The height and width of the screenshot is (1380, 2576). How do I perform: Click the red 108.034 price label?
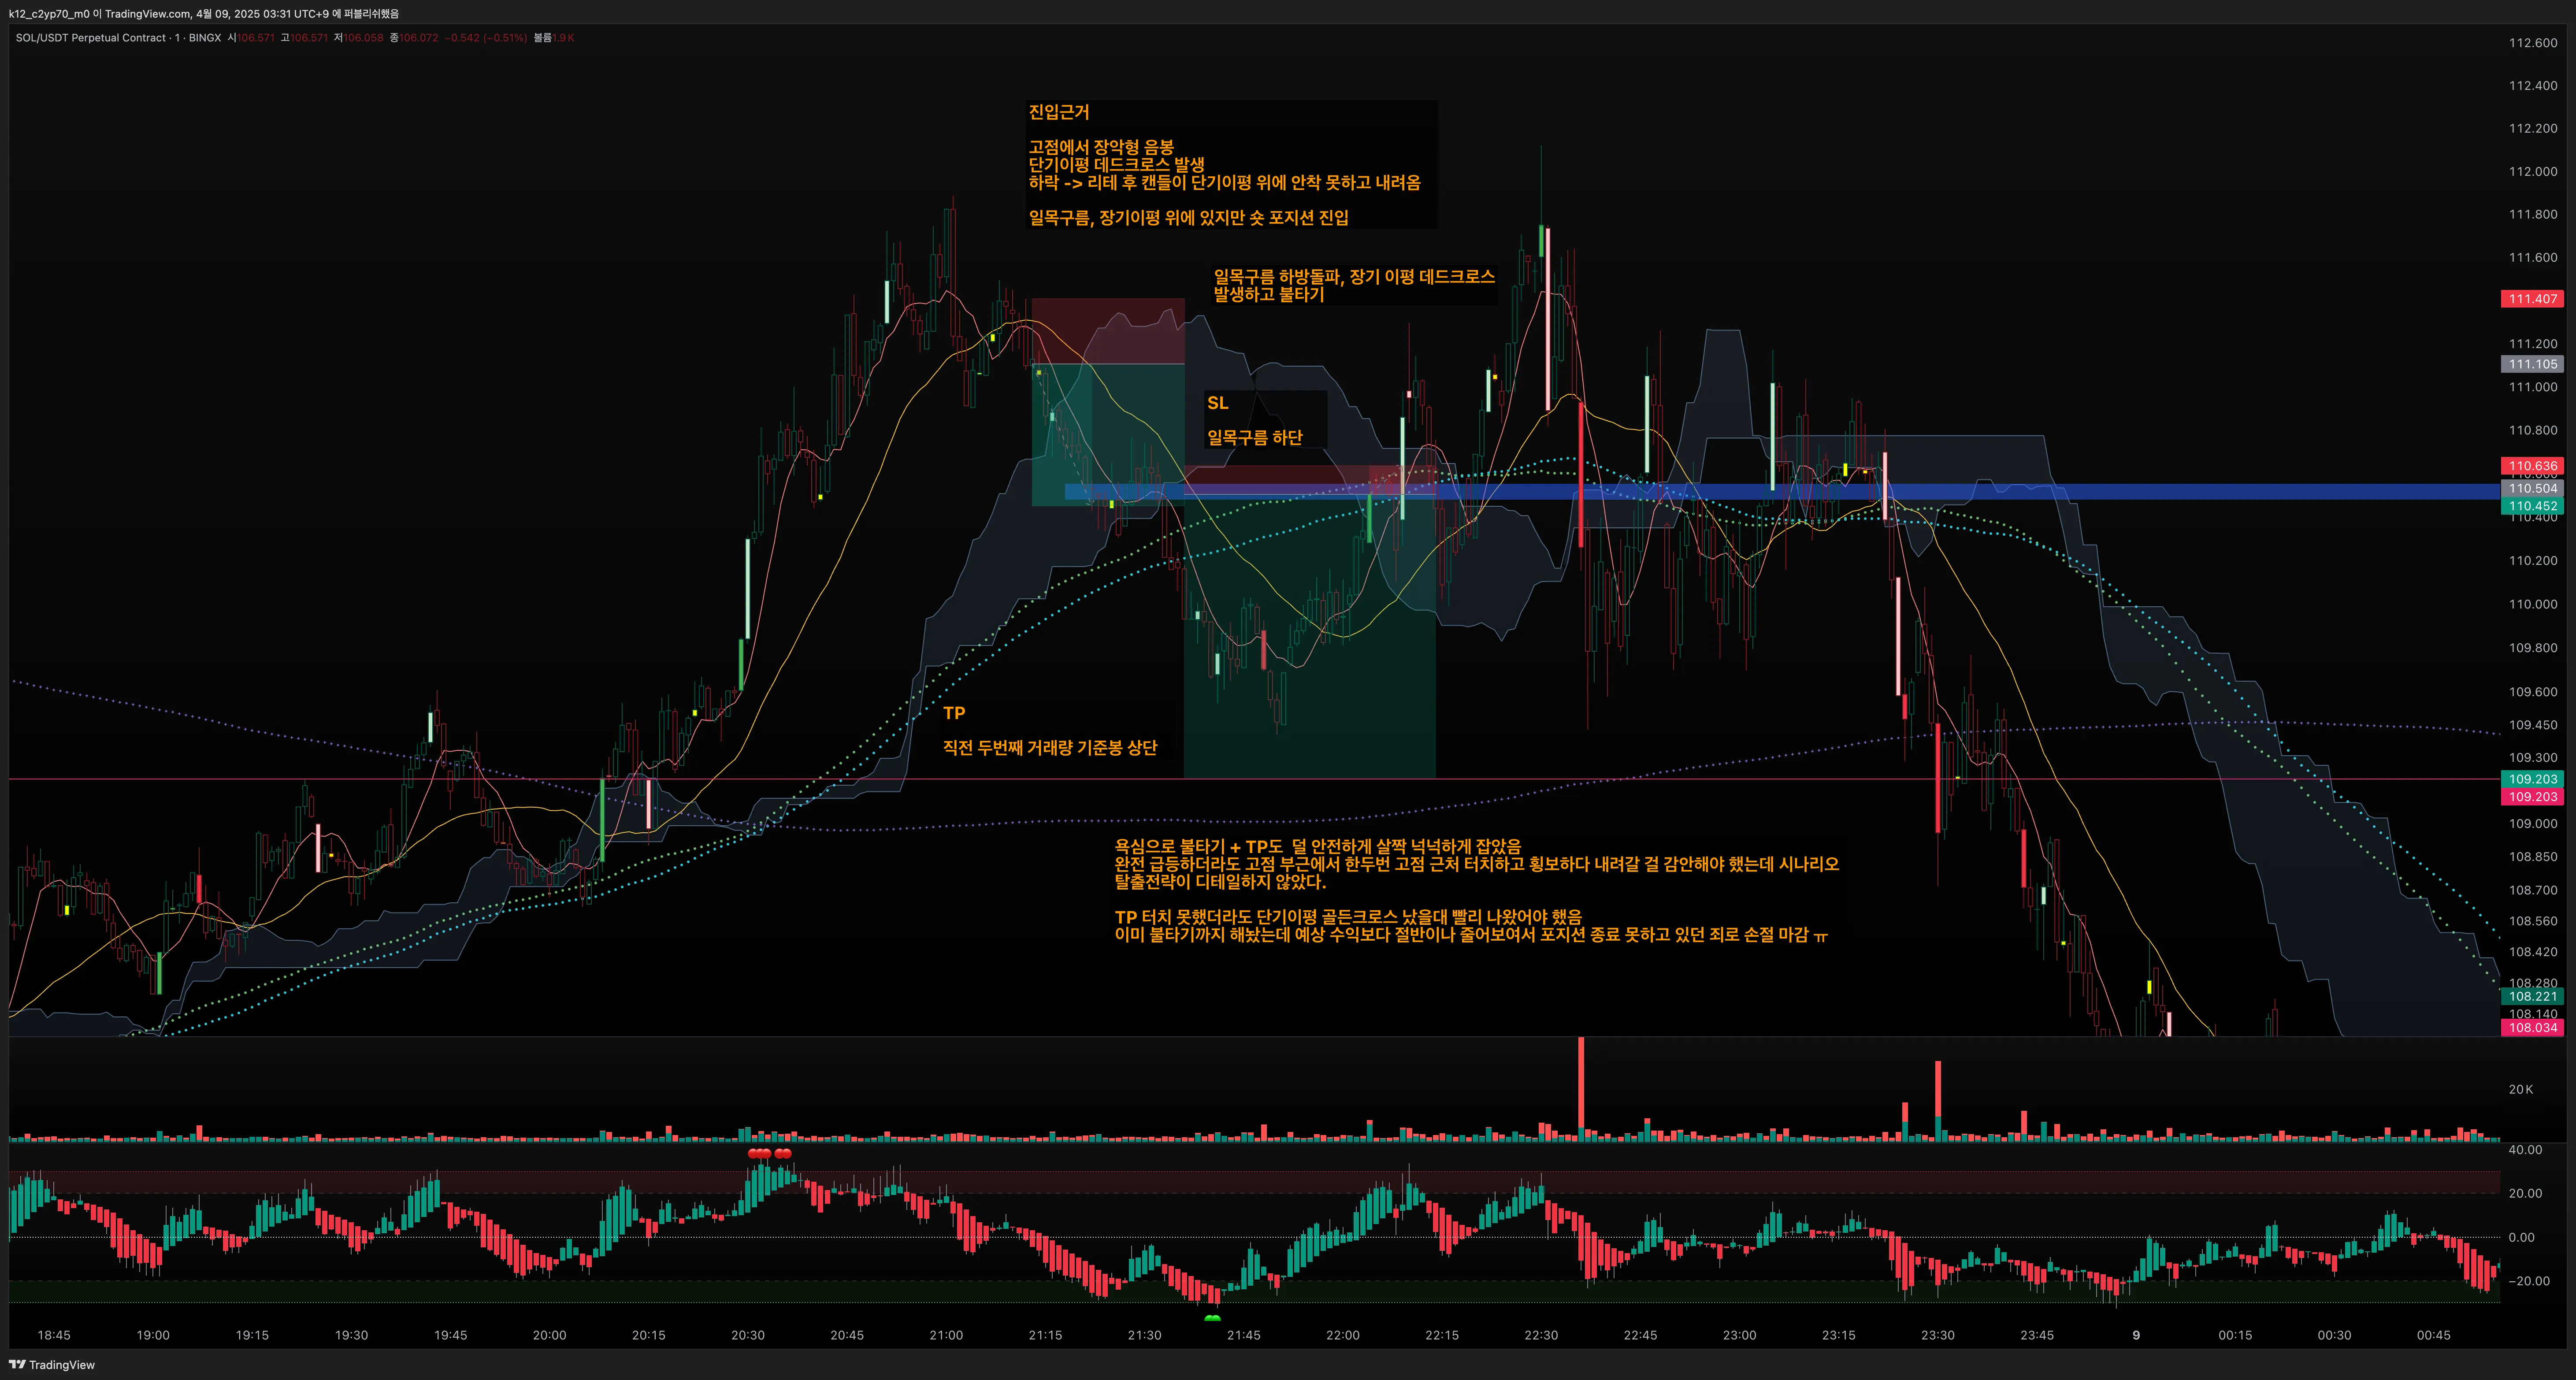pyautogui.click(x=2532, y=1028)
